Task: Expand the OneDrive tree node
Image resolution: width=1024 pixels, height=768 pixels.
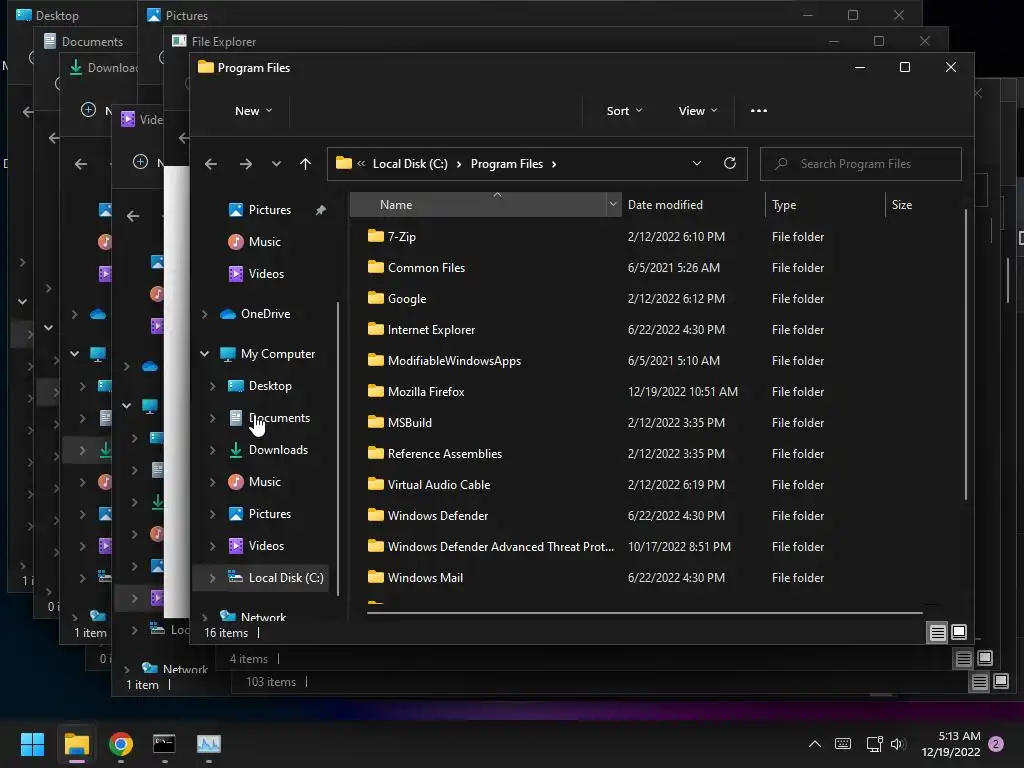Action: tap(204, 314)
